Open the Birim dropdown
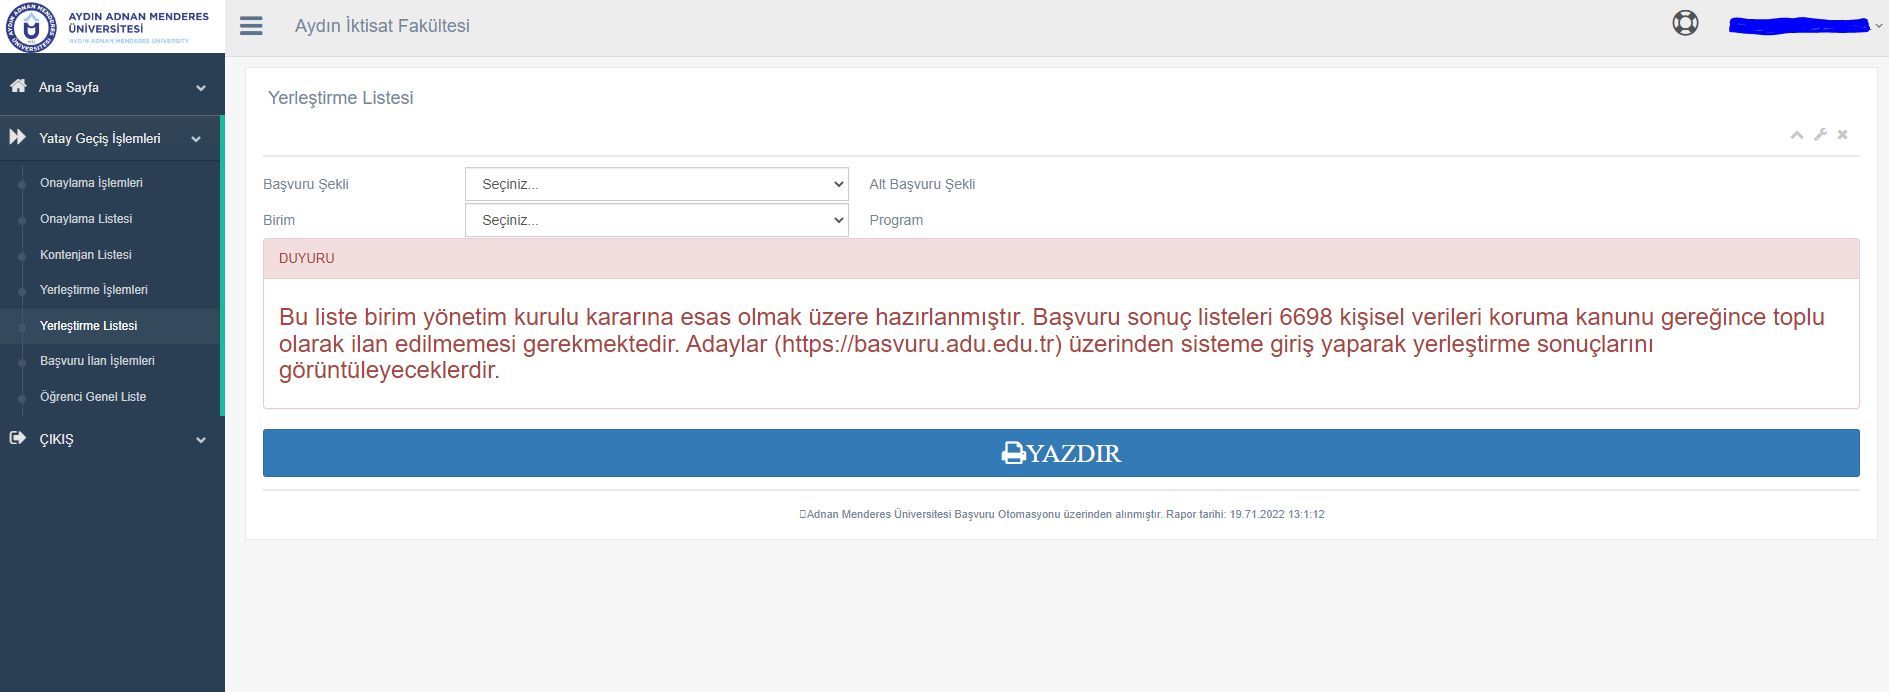 (656, 220)
